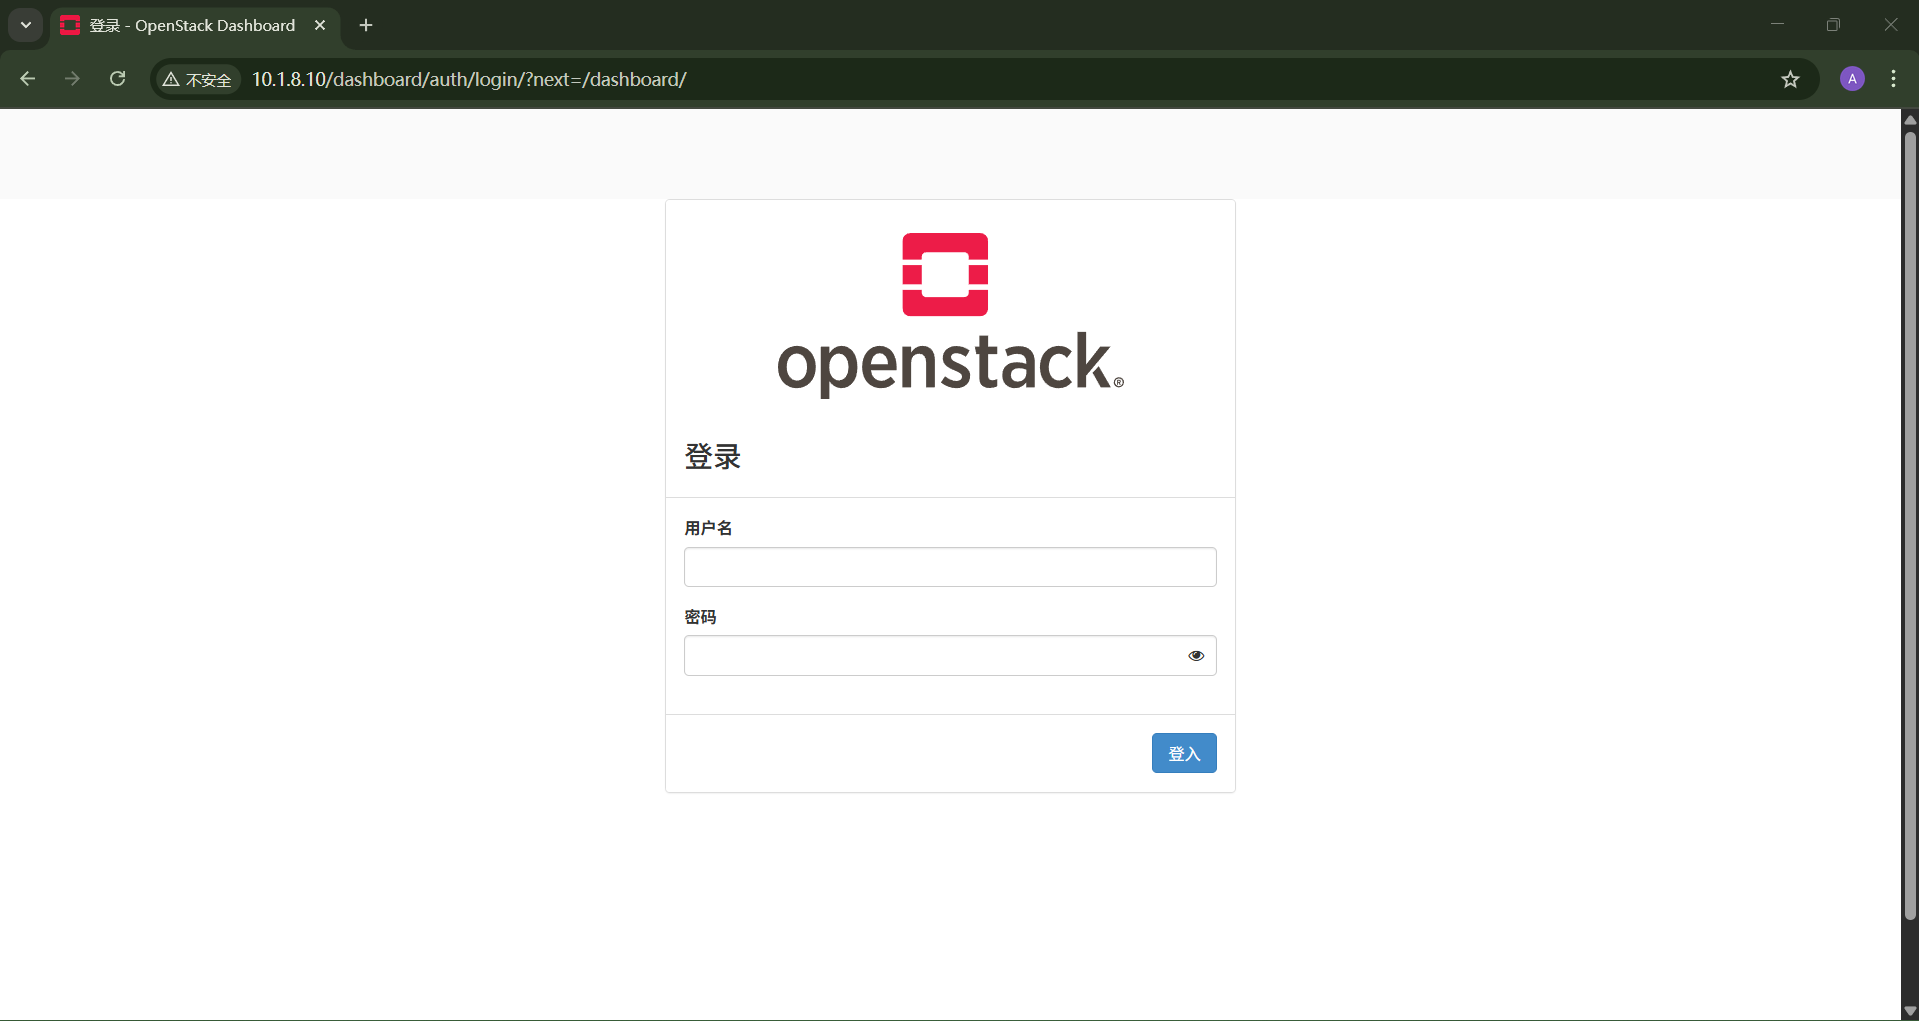The height and width of the screenshot is (1021, 1919).
Task: Click the 登入 sign-in button
Action: click(1184, 753)
